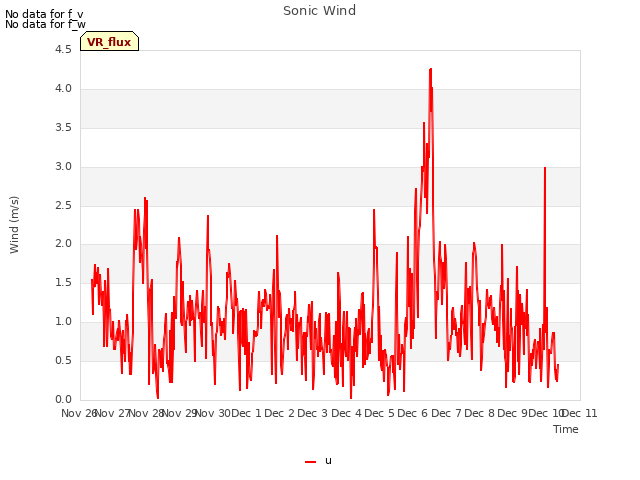The image size is (640, 480).
Task: Click the 0.0 y-axis tick label
Action: (63, 400)
